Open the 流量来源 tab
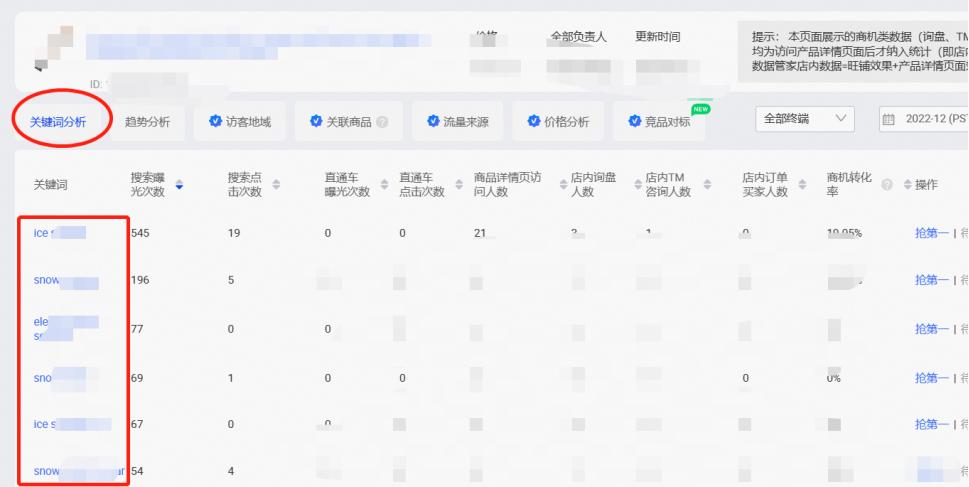The width and height of the screenshot is (969, 487). click(457, 122)
